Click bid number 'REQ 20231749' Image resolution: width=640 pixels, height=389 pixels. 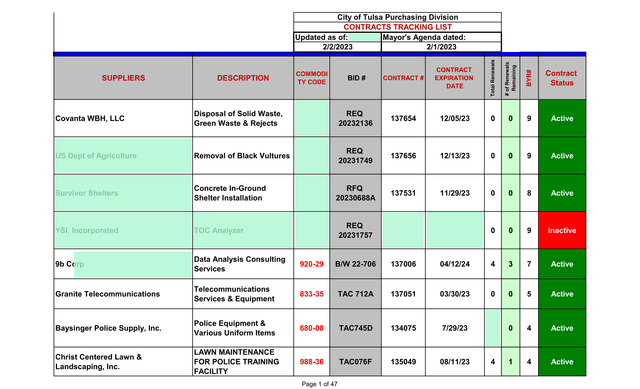click(355, 156)
